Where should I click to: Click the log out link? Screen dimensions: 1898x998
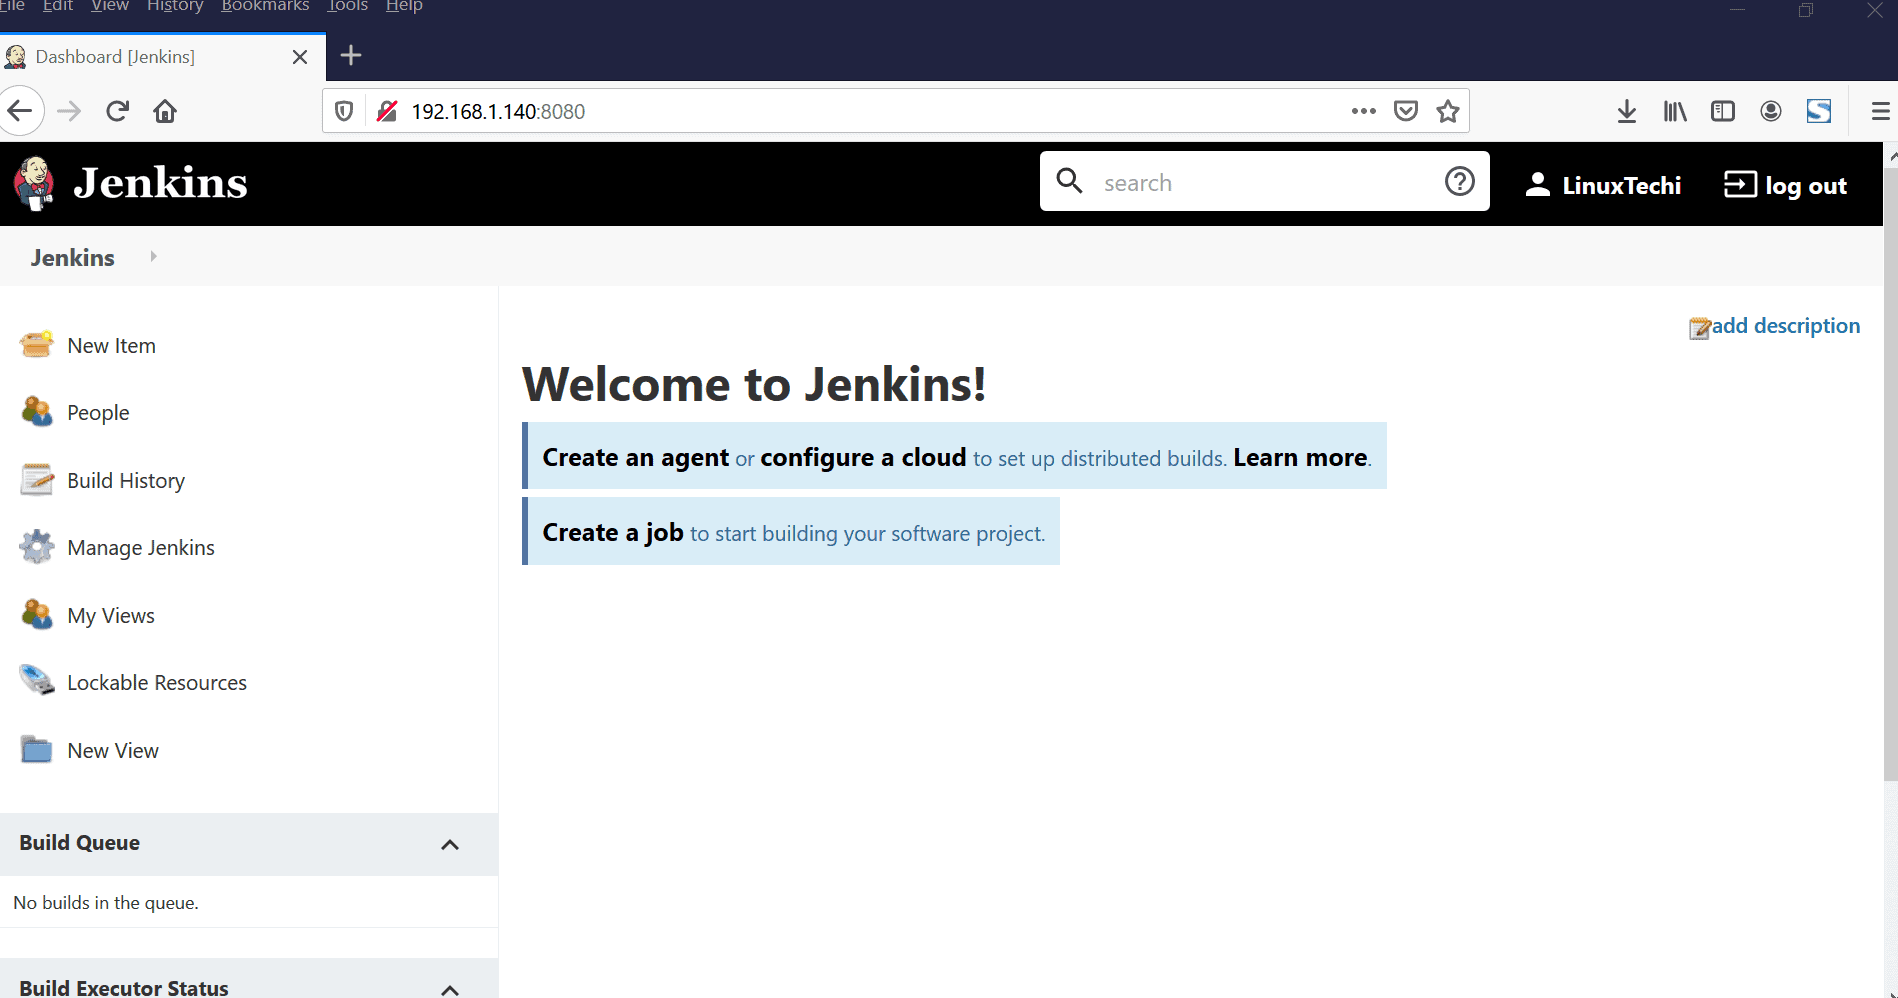[1806, 186]
